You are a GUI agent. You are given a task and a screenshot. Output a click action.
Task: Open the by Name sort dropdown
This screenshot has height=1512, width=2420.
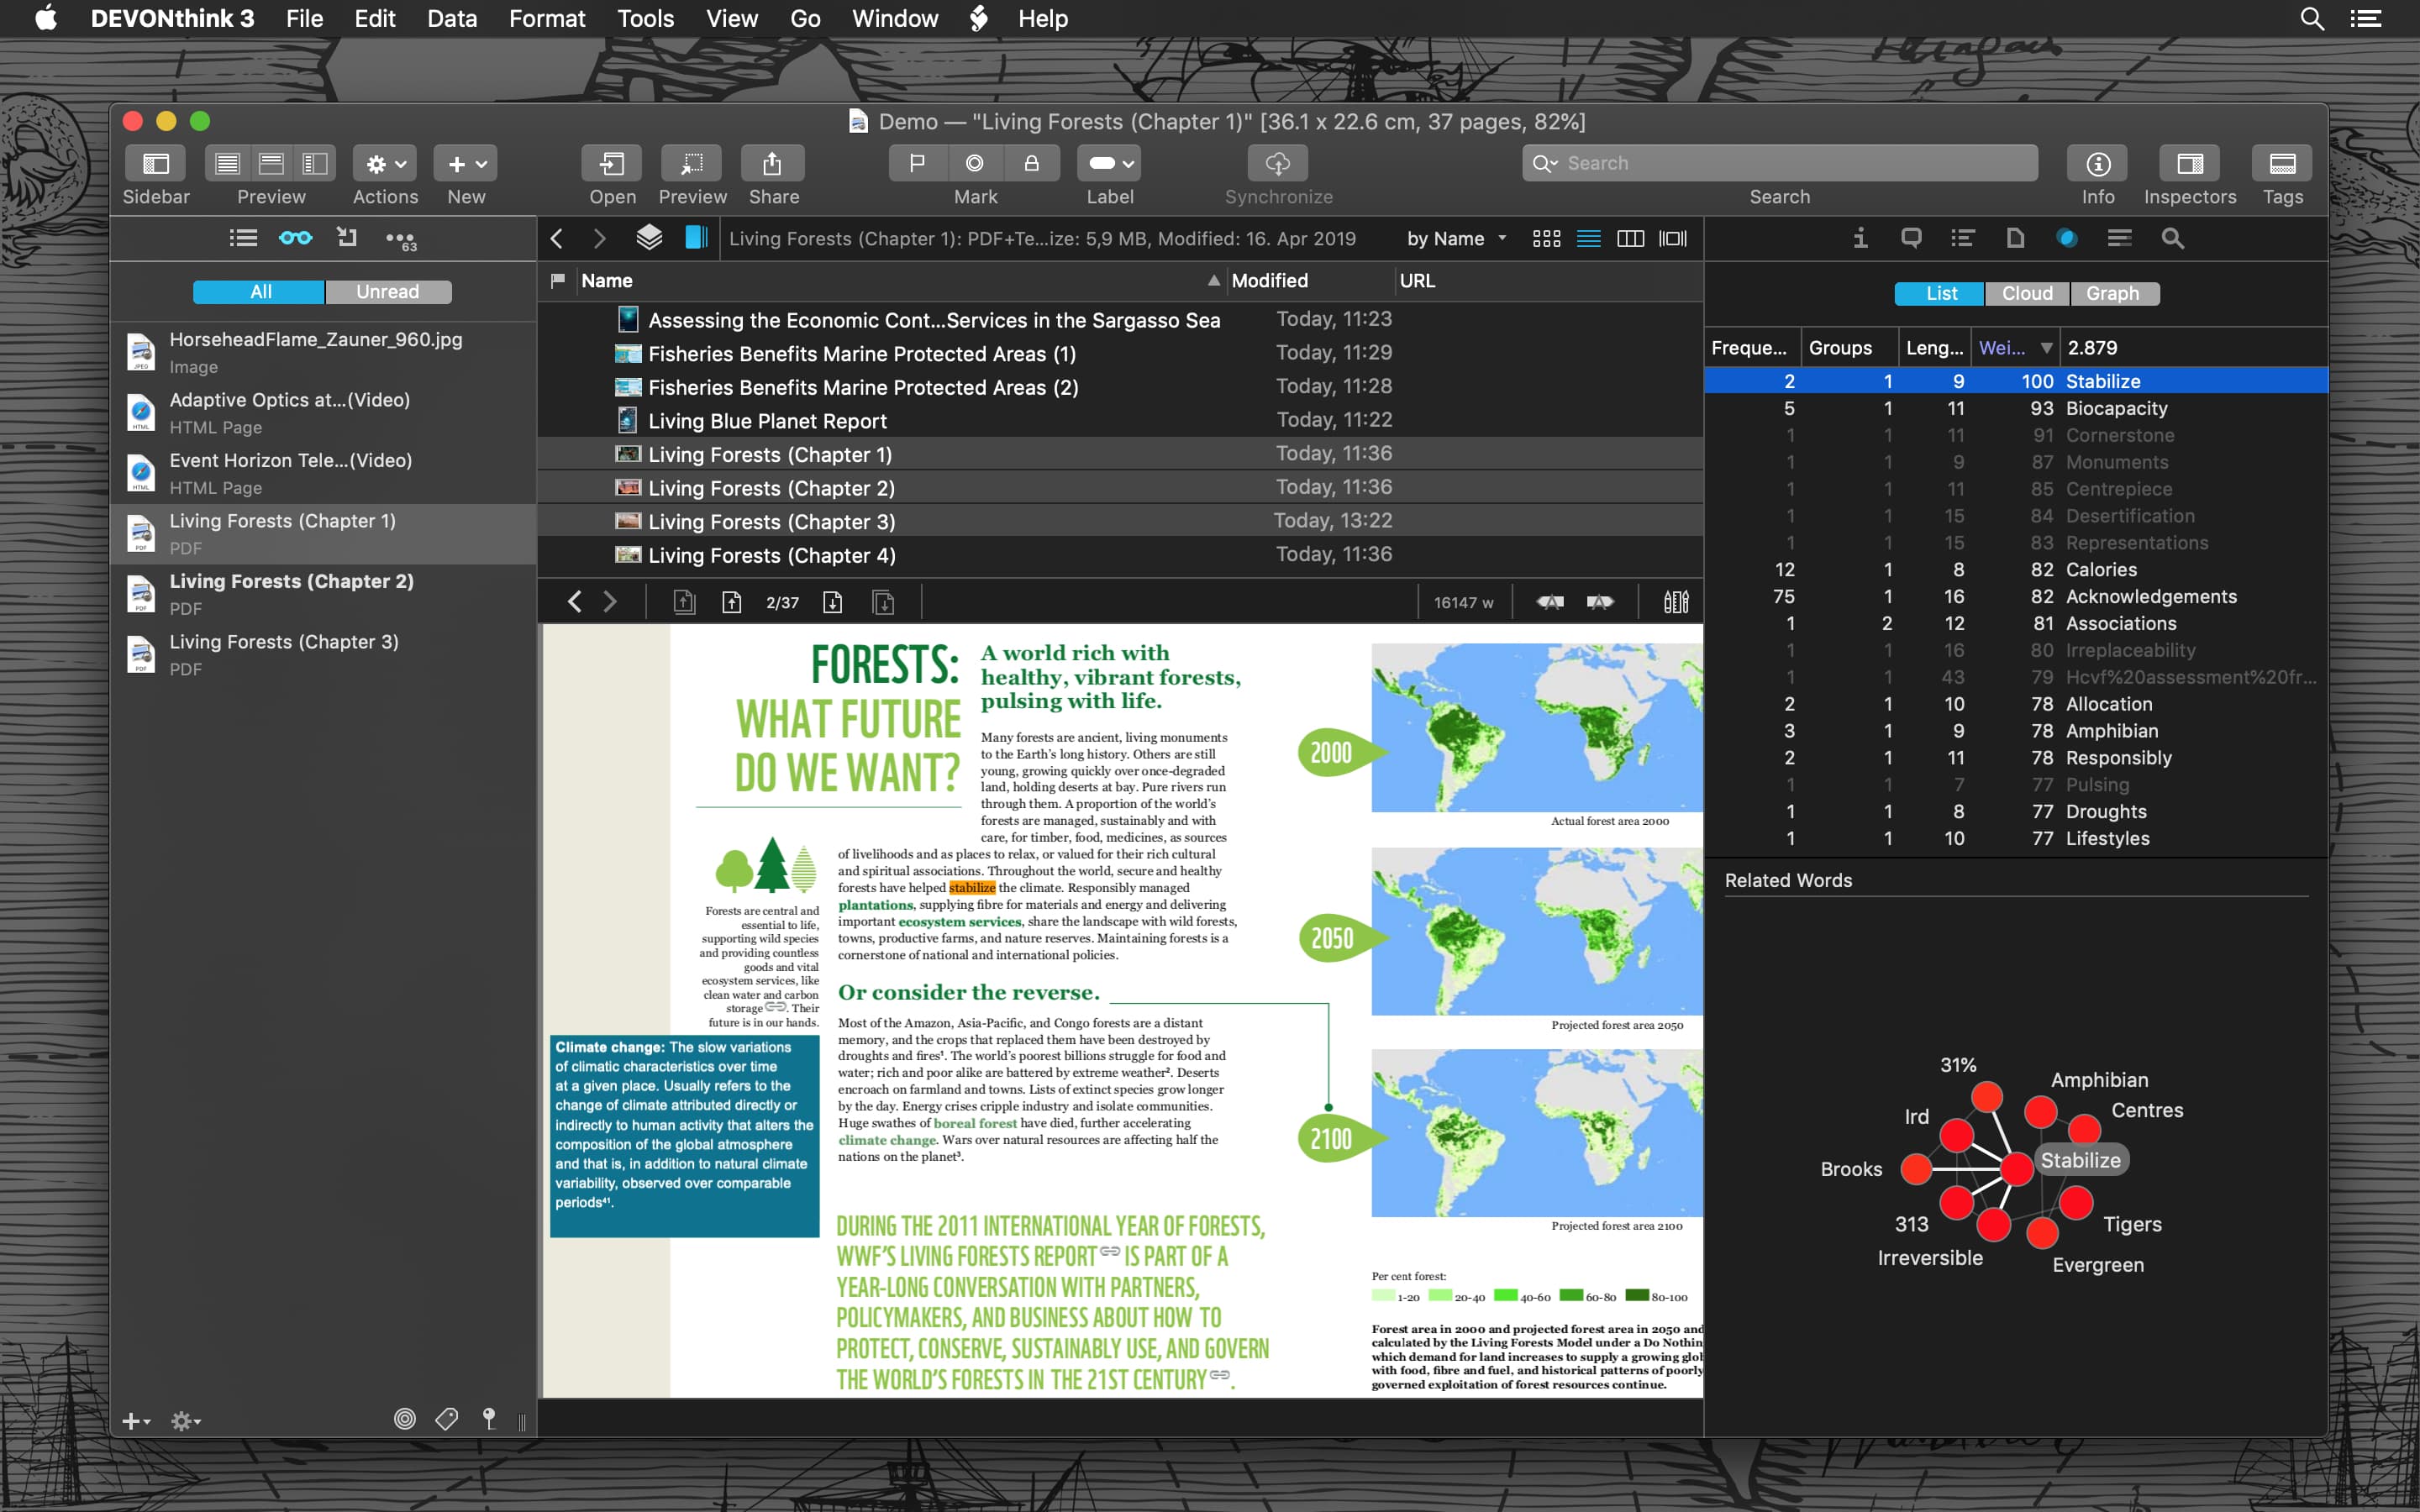coord(1456,238)
